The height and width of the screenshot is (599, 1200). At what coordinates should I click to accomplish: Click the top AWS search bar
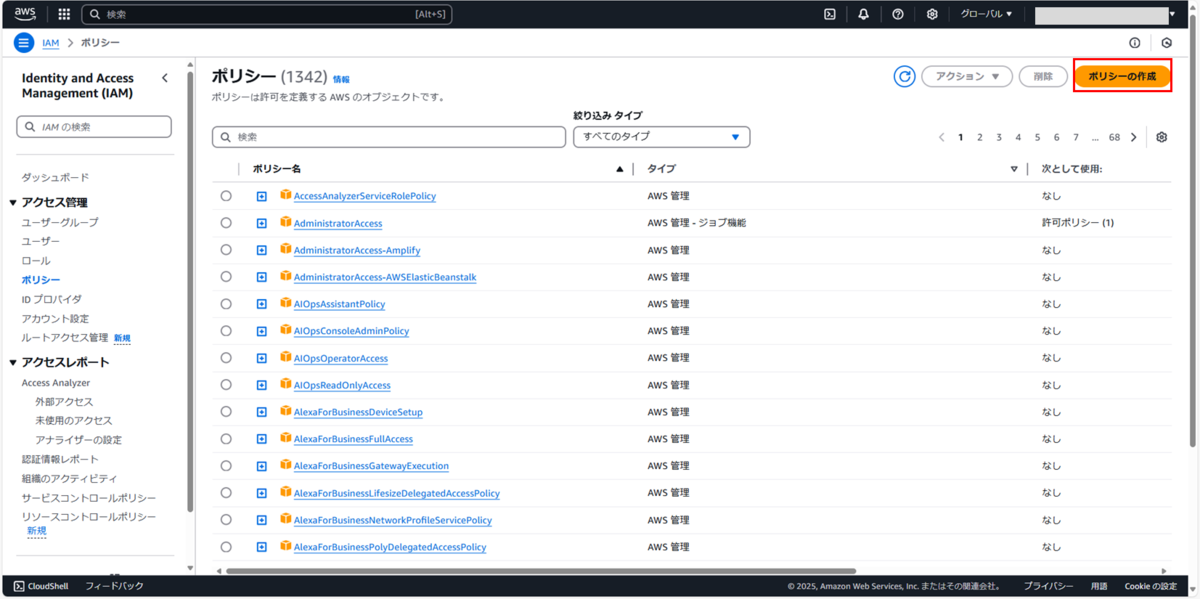tap(267, 14)
